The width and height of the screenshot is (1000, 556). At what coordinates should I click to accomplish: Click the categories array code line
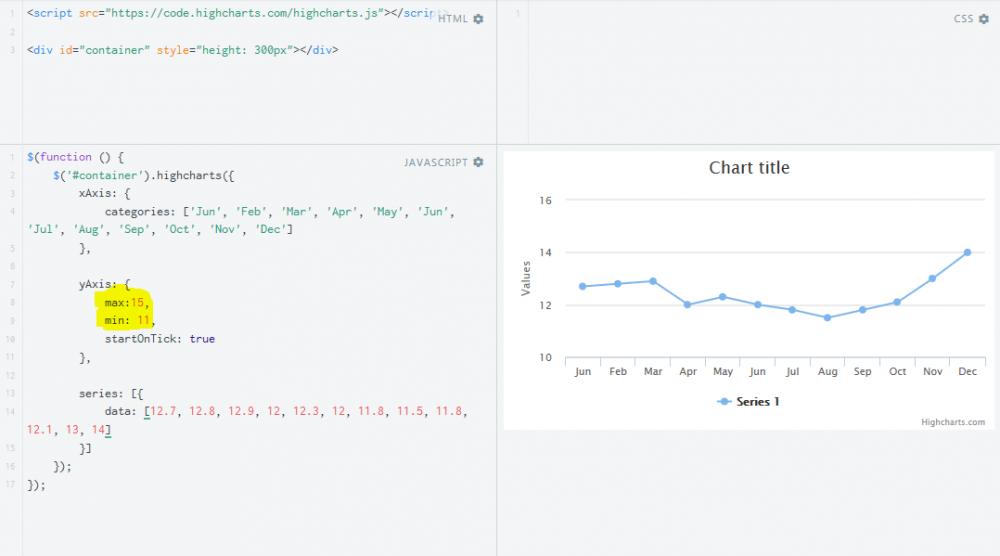241,221
